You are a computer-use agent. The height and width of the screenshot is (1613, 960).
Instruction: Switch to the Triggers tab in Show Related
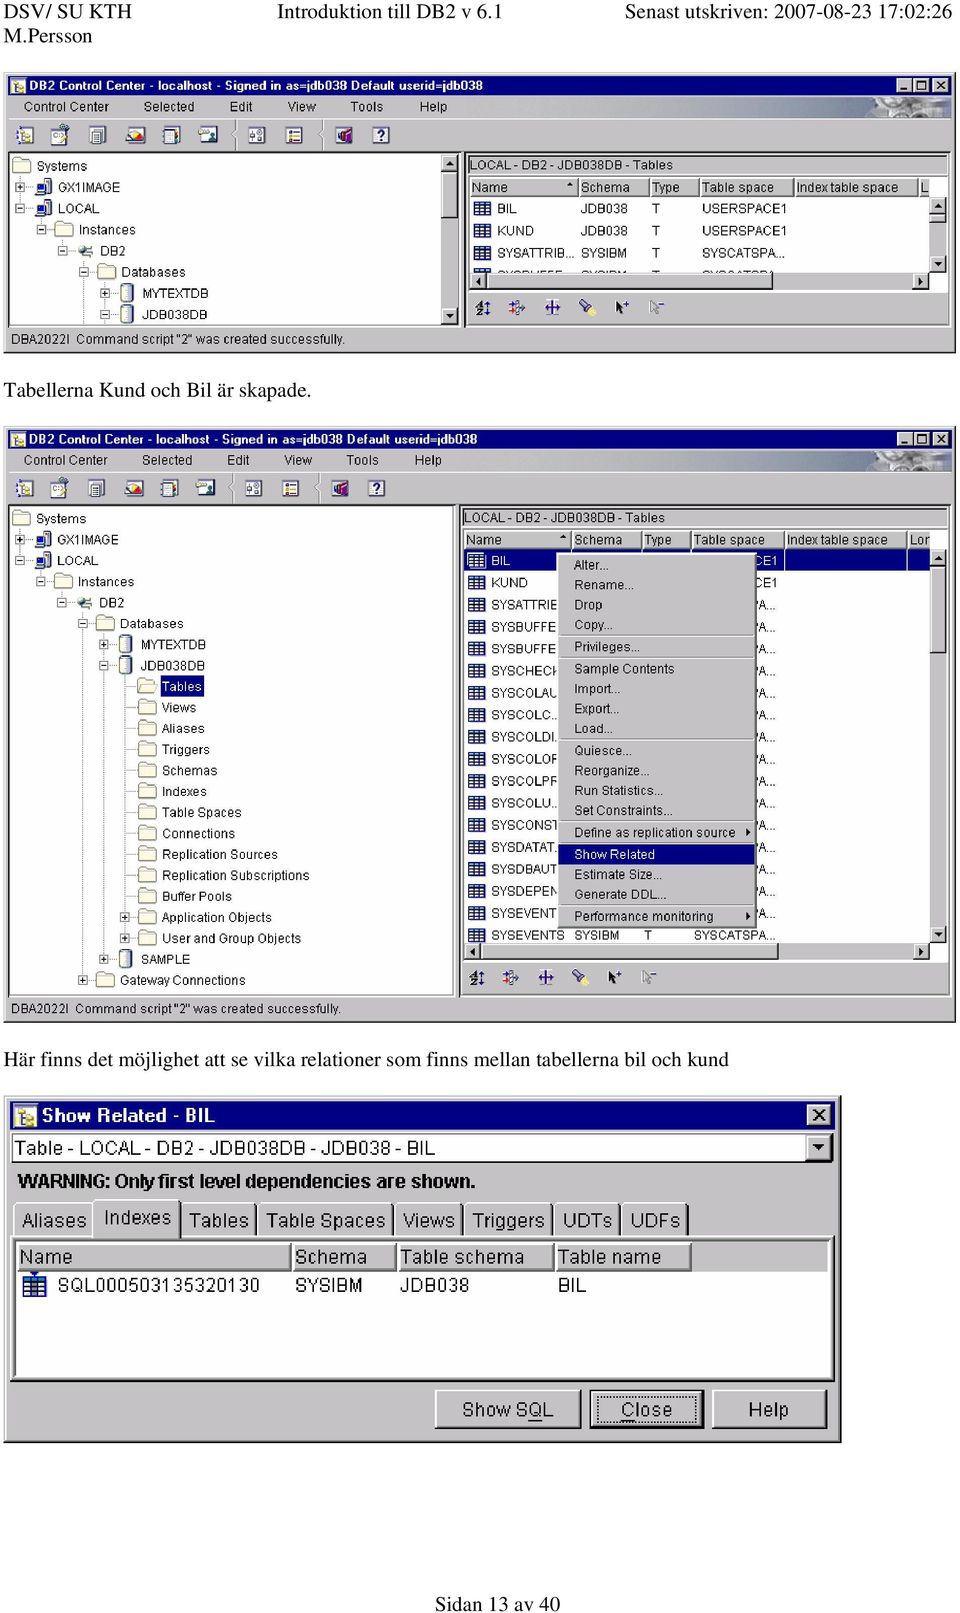click(x=508, y=1220)
